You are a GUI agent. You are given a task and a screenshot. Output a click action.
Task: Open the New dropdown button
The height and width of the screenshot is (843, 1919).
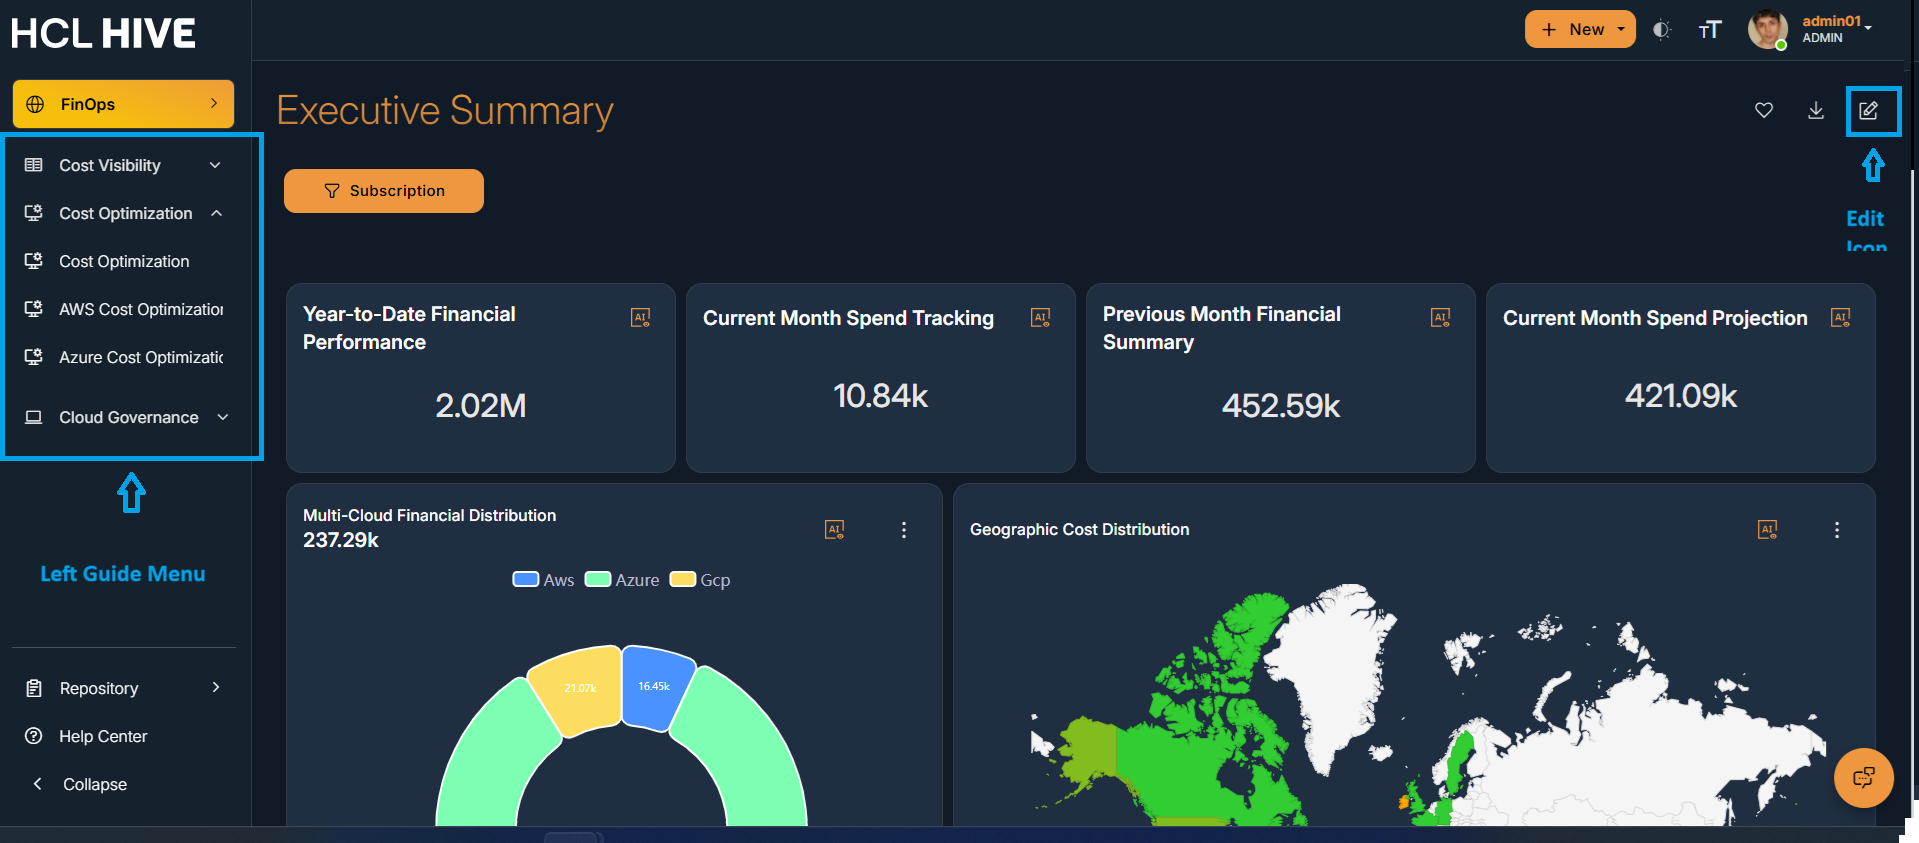(x=1580, y=30)
